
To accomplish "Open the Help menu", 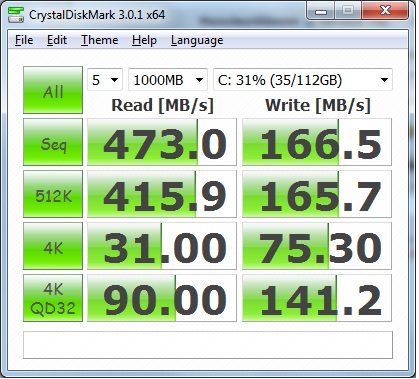I will pyautogui.click(x=144, y=40).
